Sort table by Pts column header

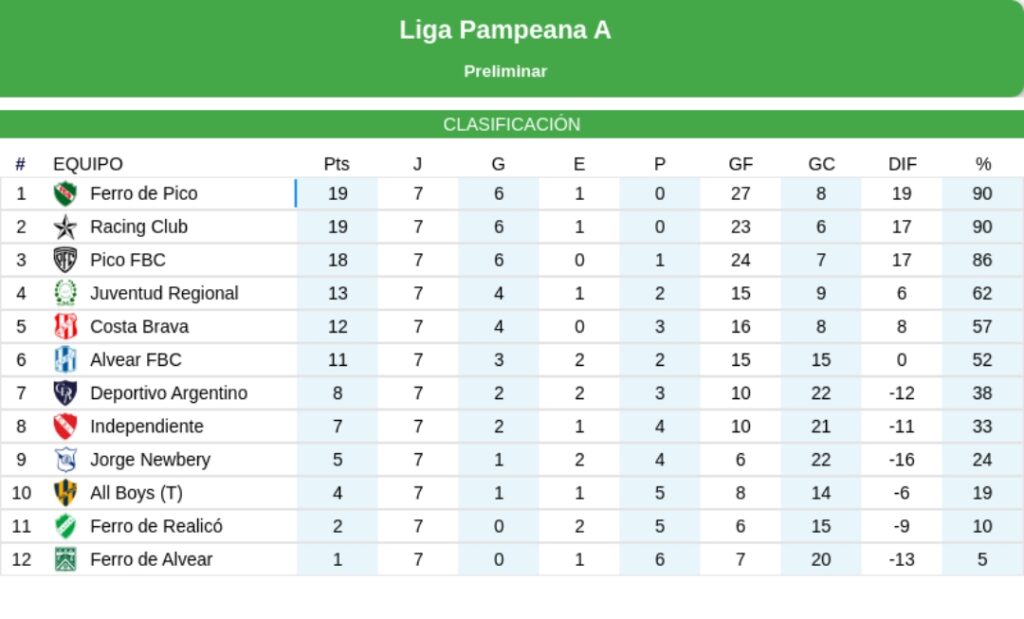[x=337, y=164]
